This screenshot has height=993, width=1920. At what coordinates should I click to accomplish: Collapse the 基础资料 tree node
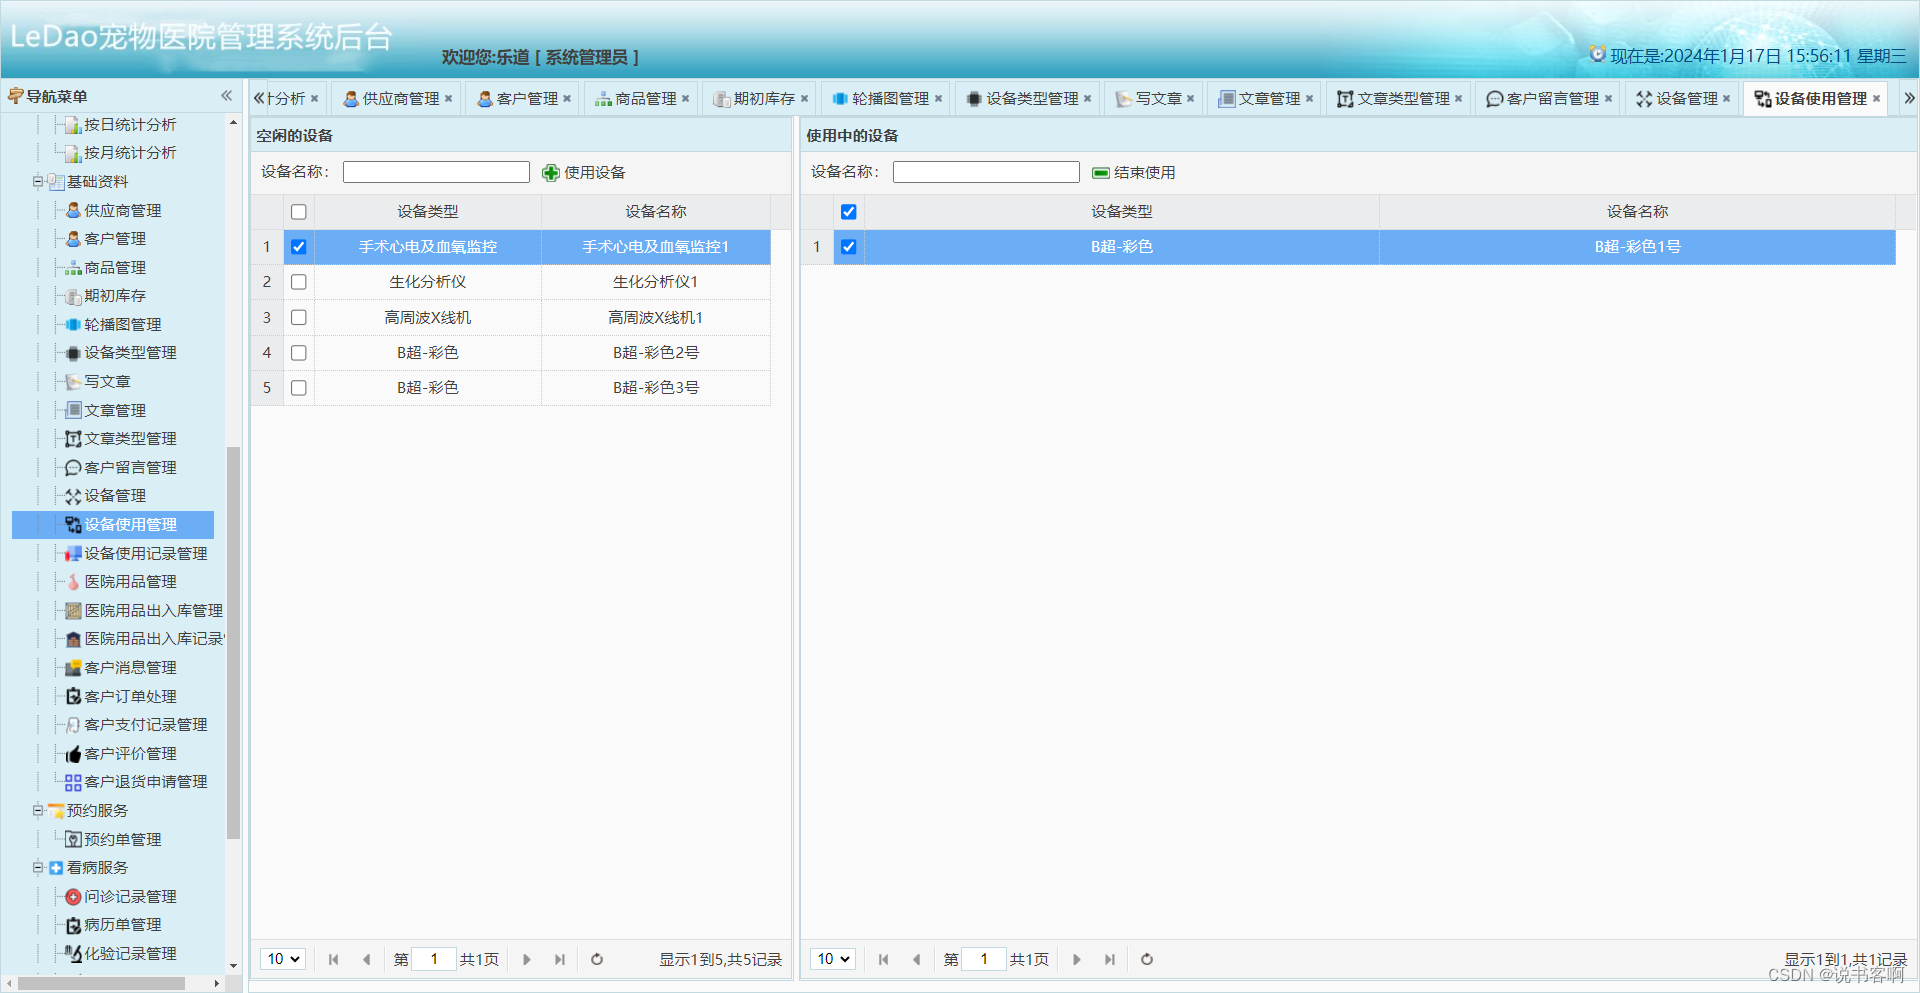[x=38, y=181]
